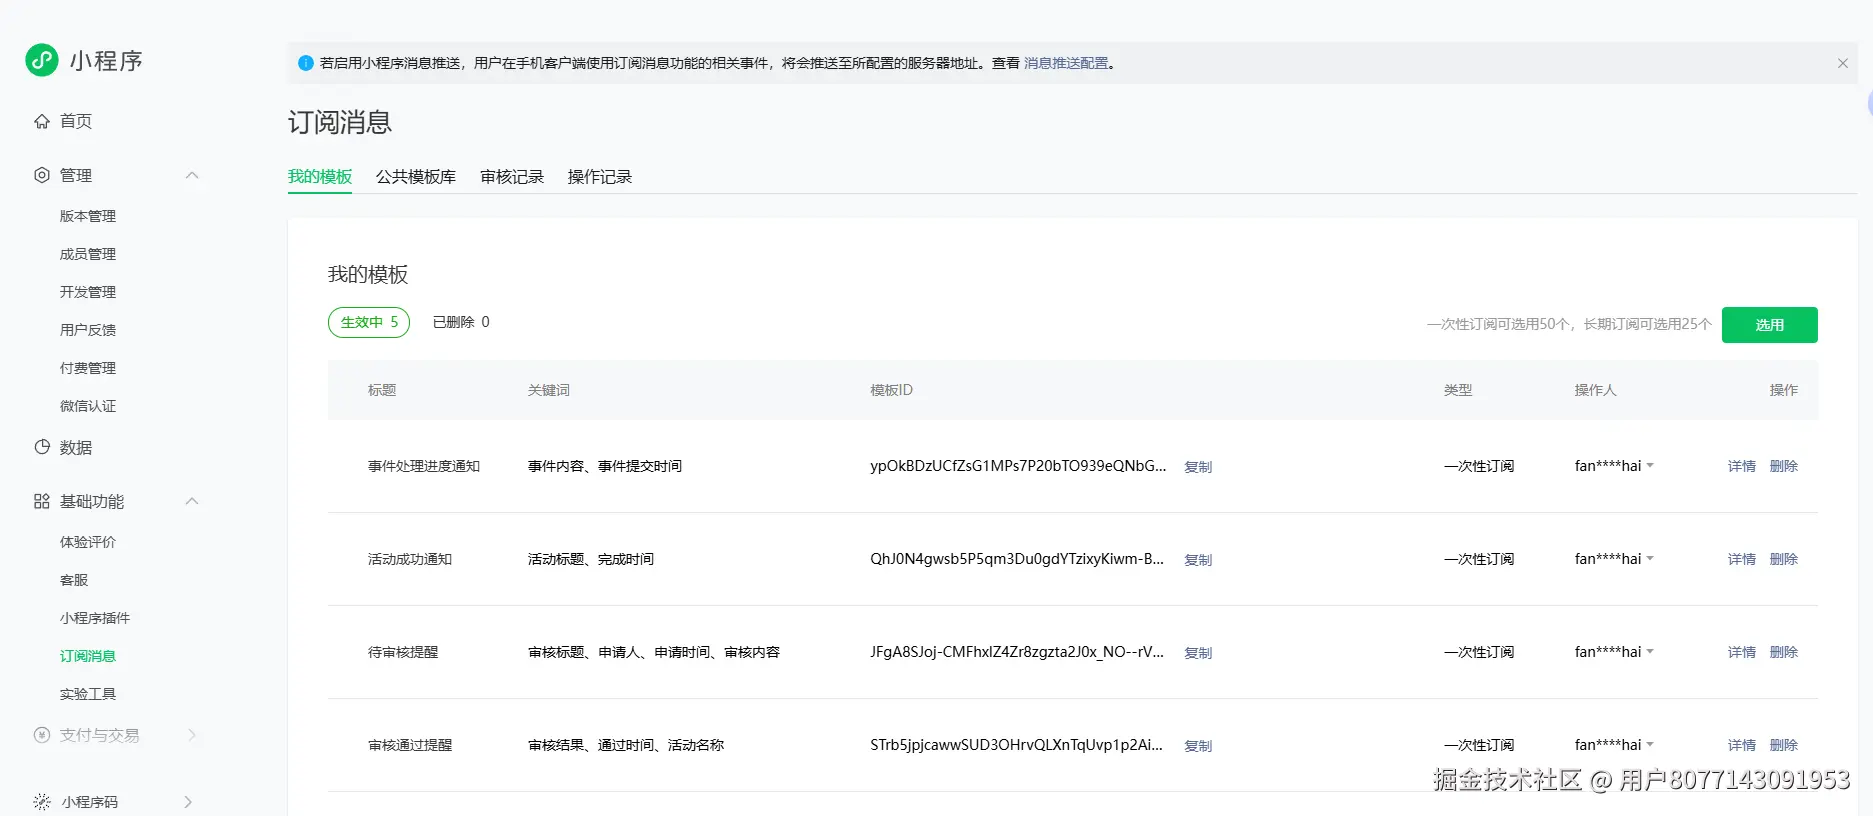Click the home icon beside 首页

tap(42, 121)
